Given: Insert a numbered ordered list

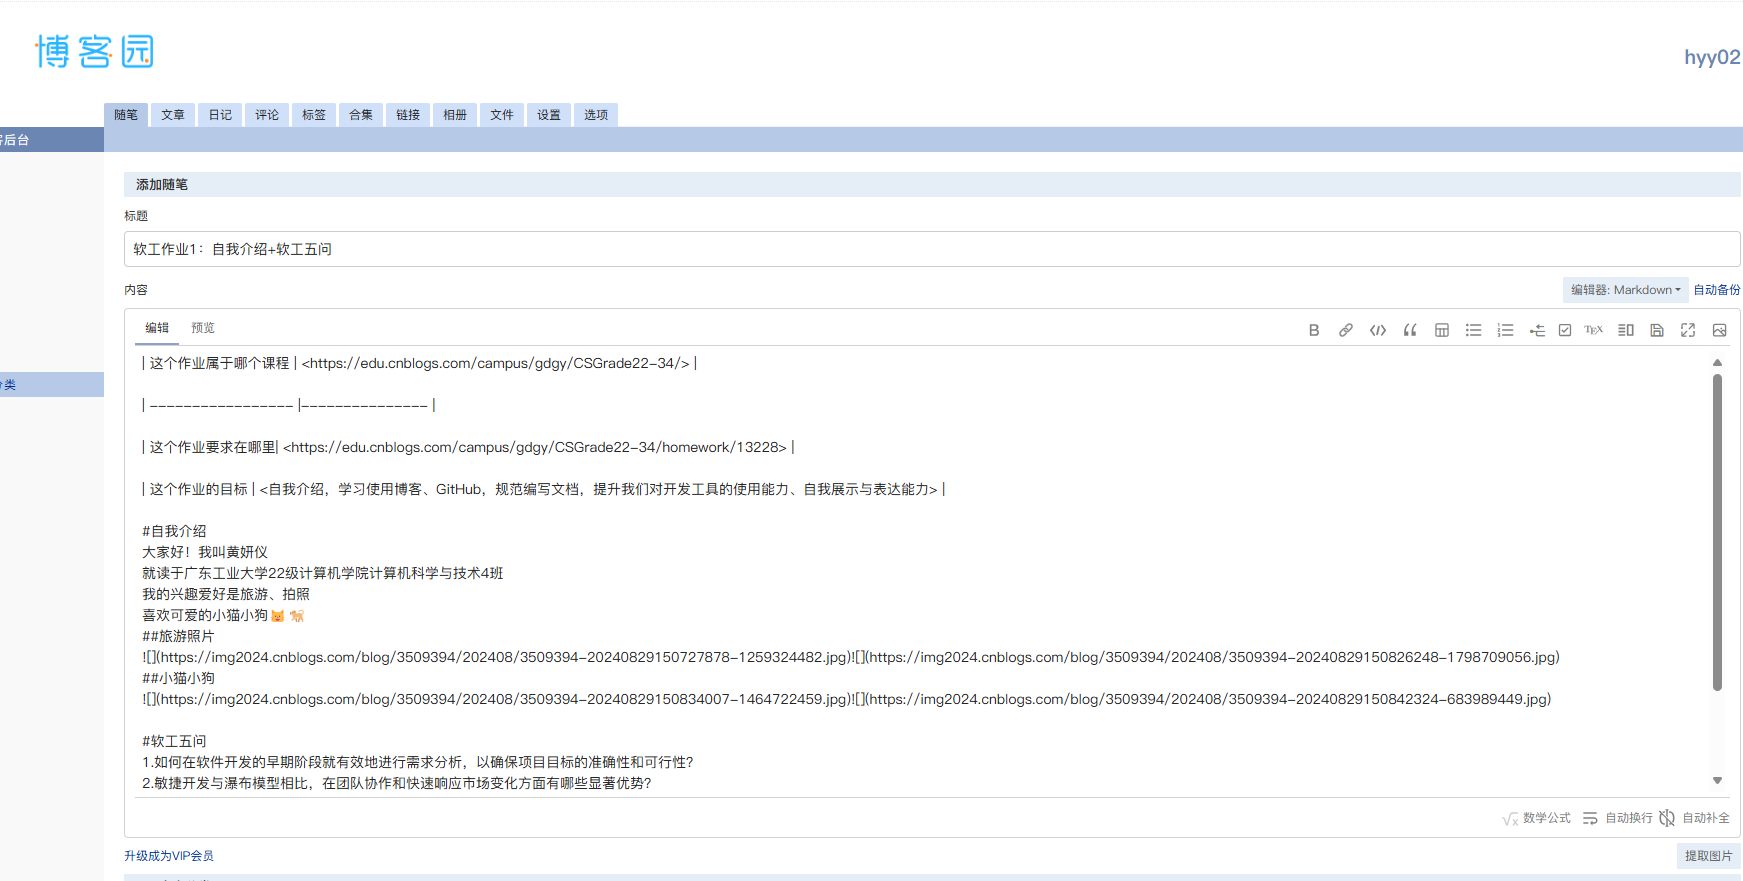Looking at the screenshot, I should [1505, 330].
